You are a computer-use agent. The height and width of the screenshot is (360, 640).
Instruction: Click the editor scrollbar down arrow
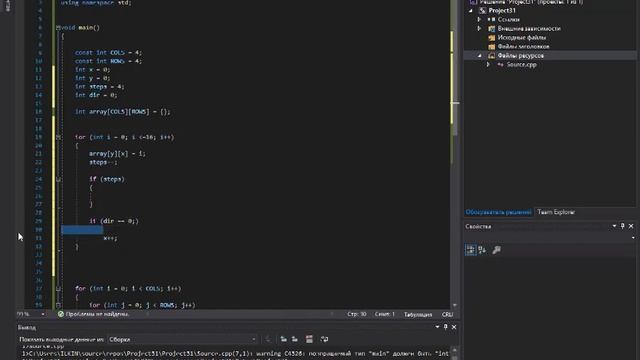(x=454, y=305)
